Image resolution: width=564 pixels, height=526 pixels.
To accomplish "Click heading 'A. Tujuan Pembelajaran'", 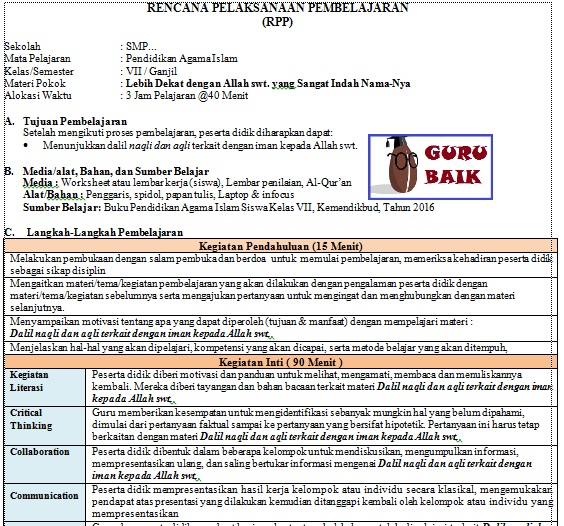I will (x=66, y=121).
